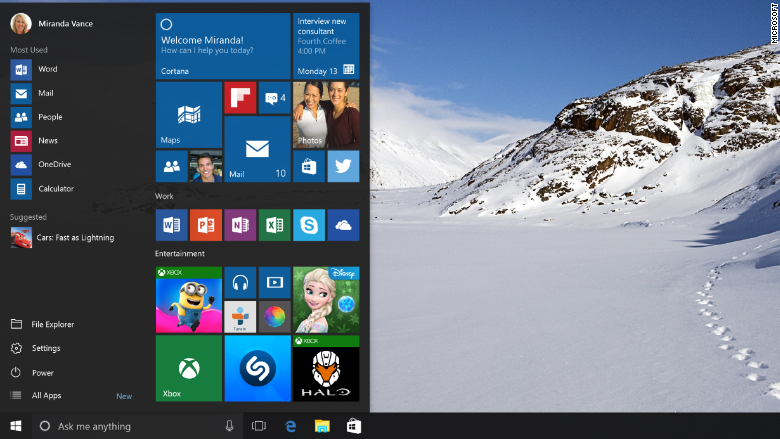780x439 pixels.
Task: Open Task View on the taskbar
Action: tap(259, 426)
